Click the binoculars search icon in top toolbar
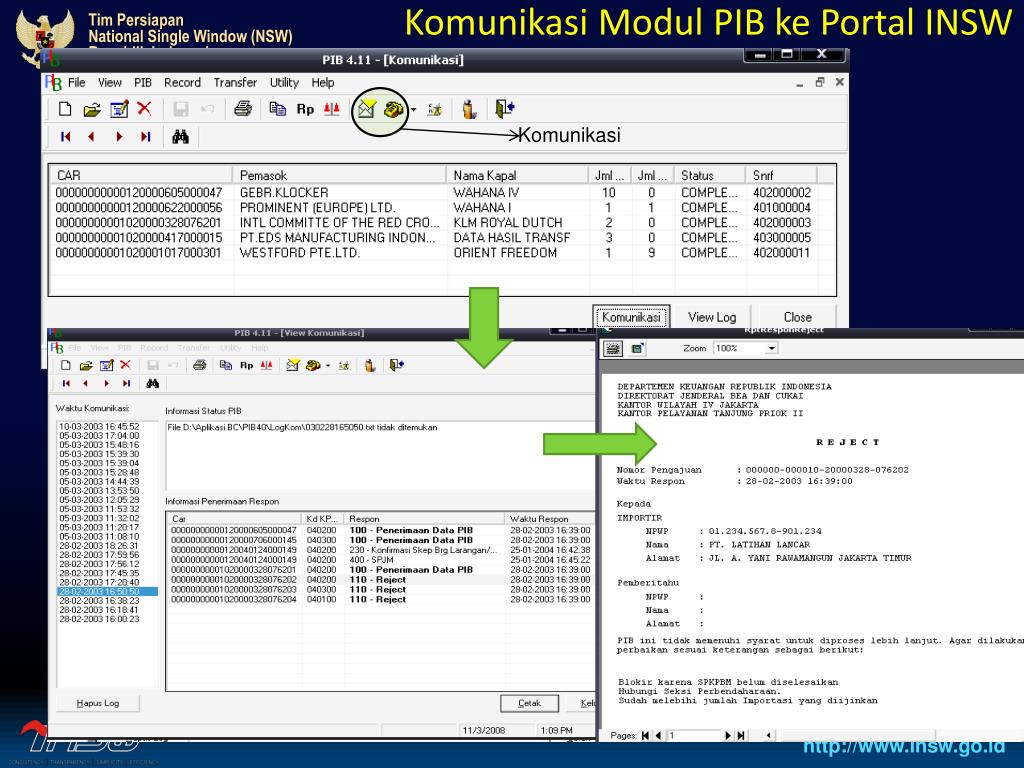 [180, 137]
